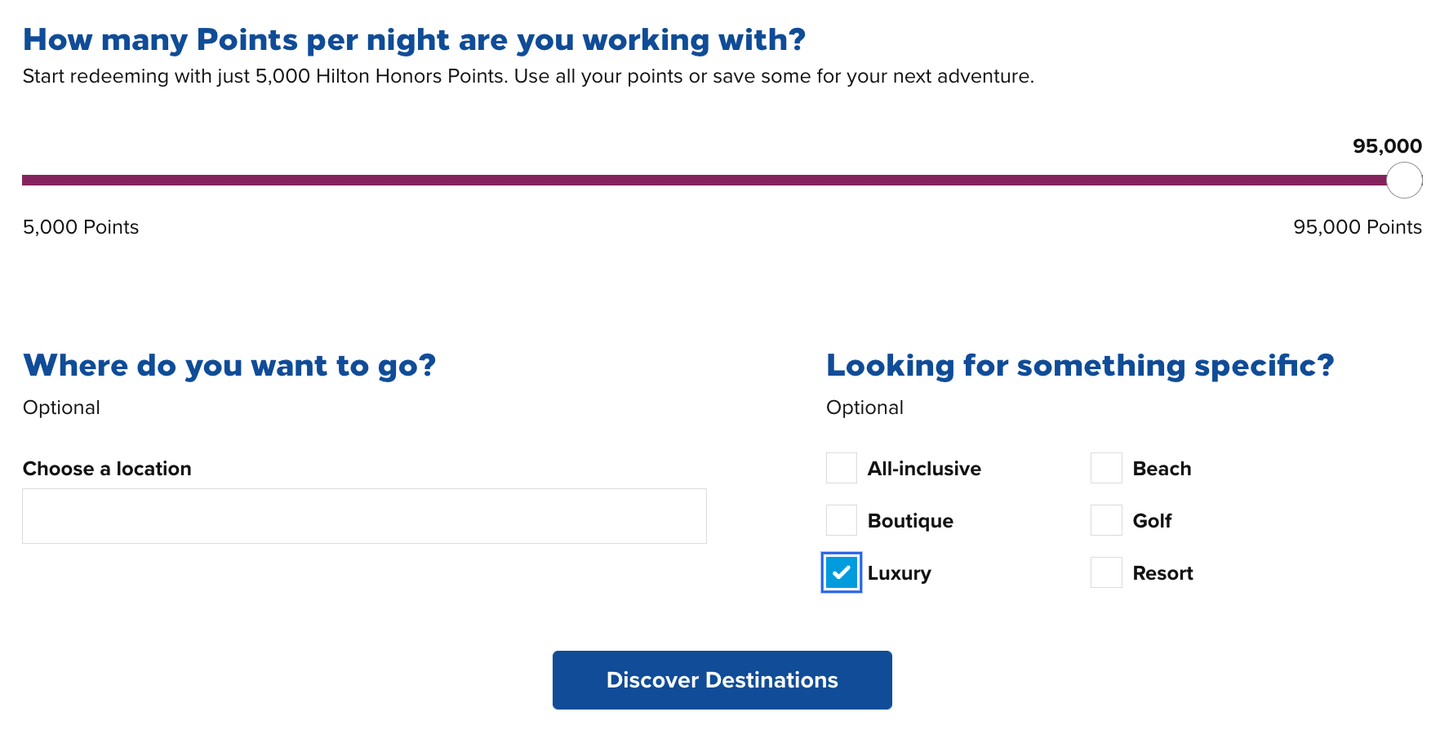Click the bold 95,000 value above the slider
Viewport: 1440px width, 735px height.
1387,146
